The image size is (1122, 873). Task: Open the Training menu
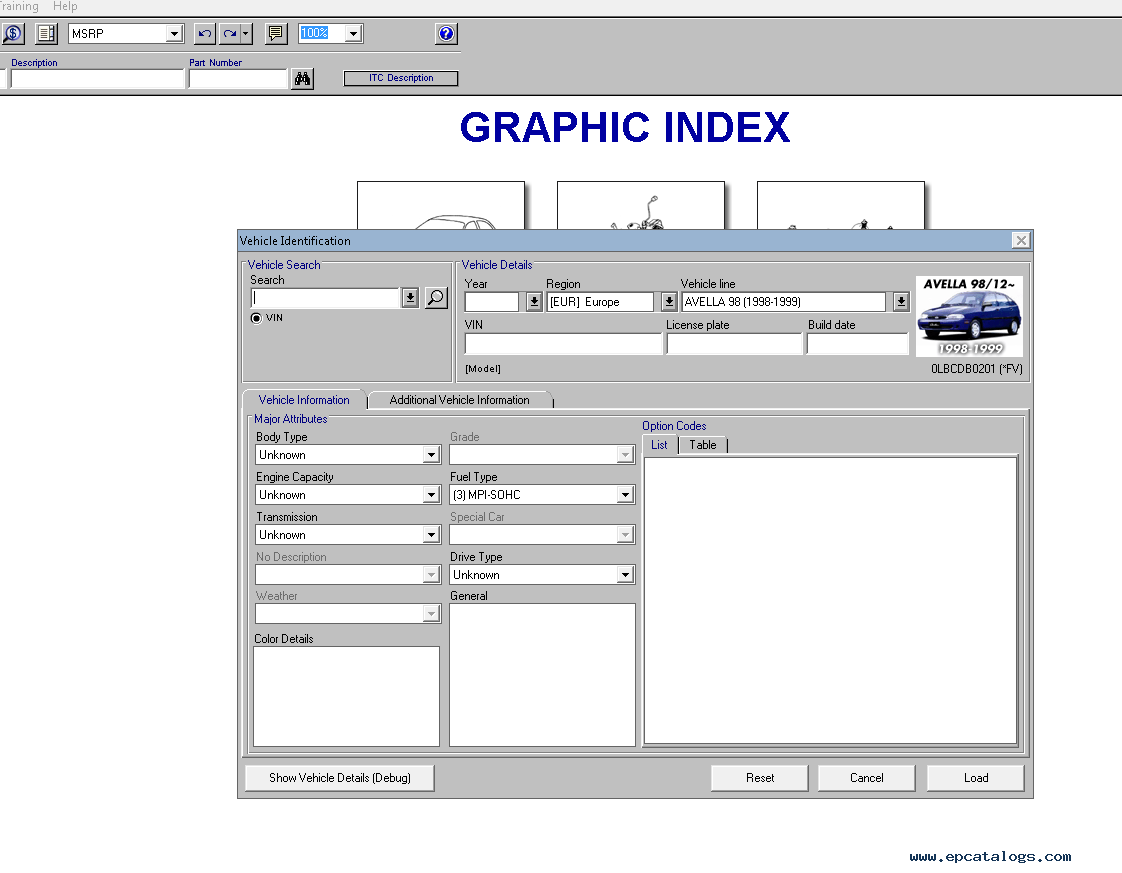pyautogui.click(x=19, y=6)
